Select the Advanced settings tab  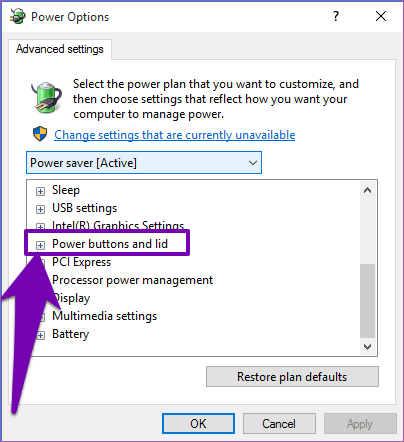click(60, 49)
